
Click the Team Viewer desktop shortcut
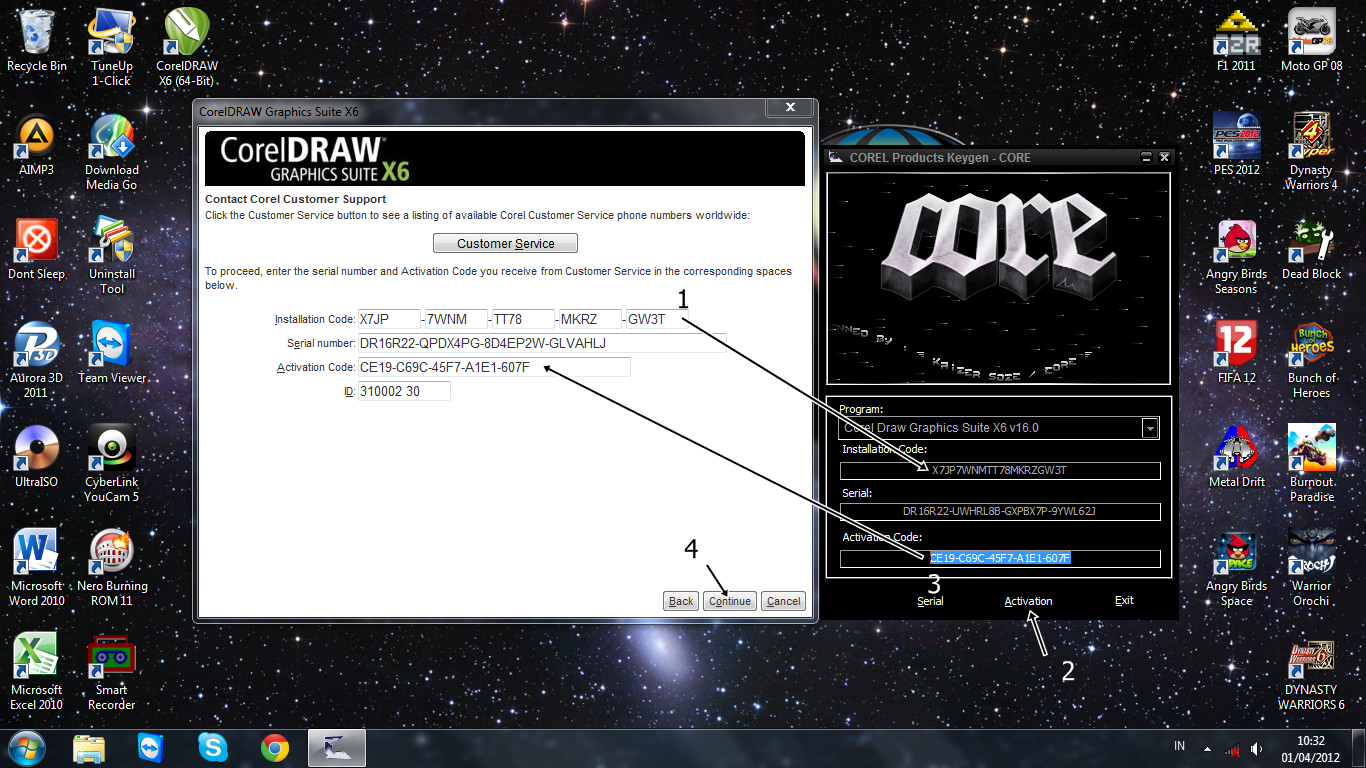(112, 353)
